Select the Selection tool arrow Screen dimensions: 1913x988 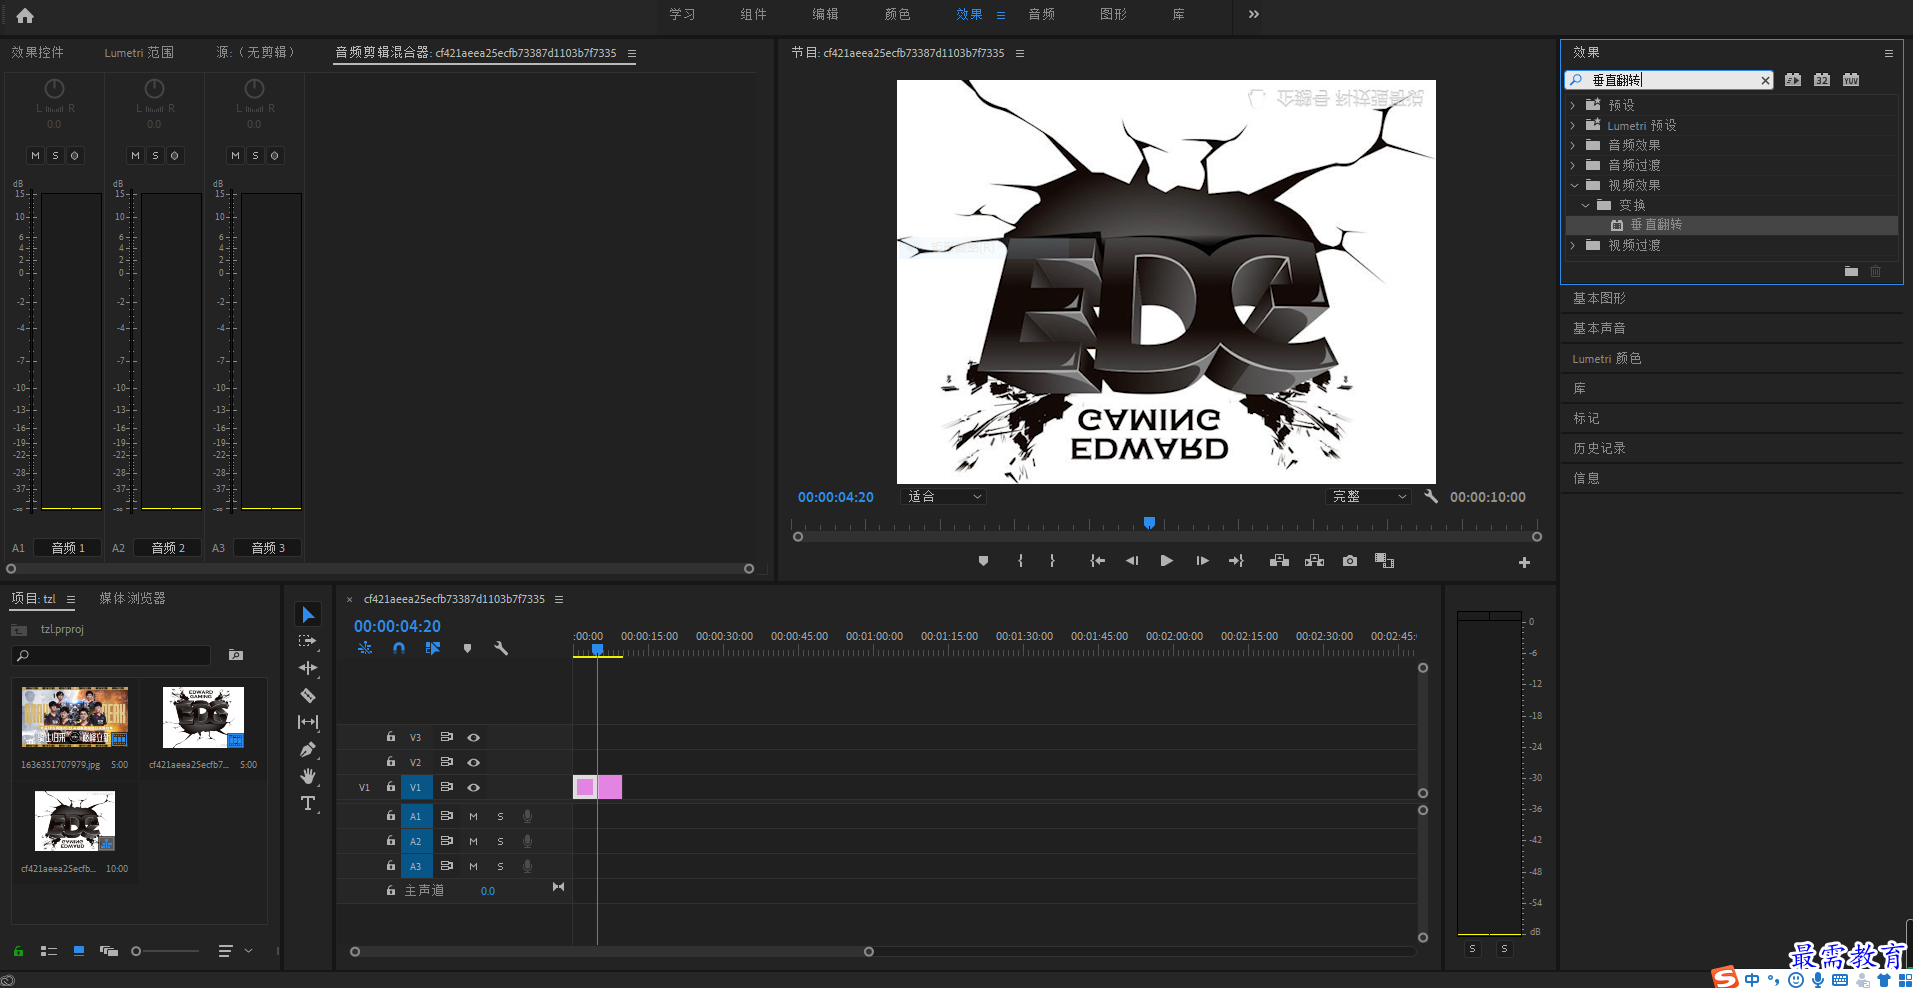pyautogui.click(x=308, y=614)
